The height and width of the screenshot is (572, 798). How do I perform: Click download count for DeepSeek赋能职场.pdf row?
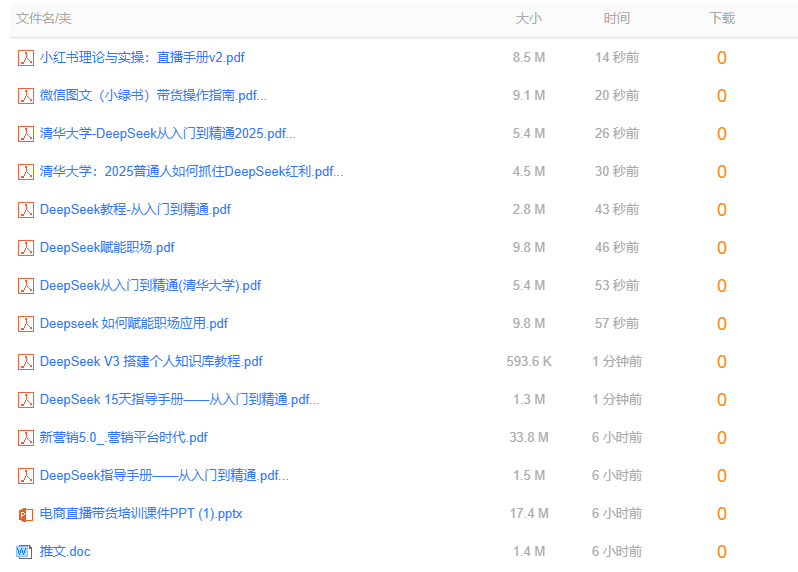coord(722,248)
